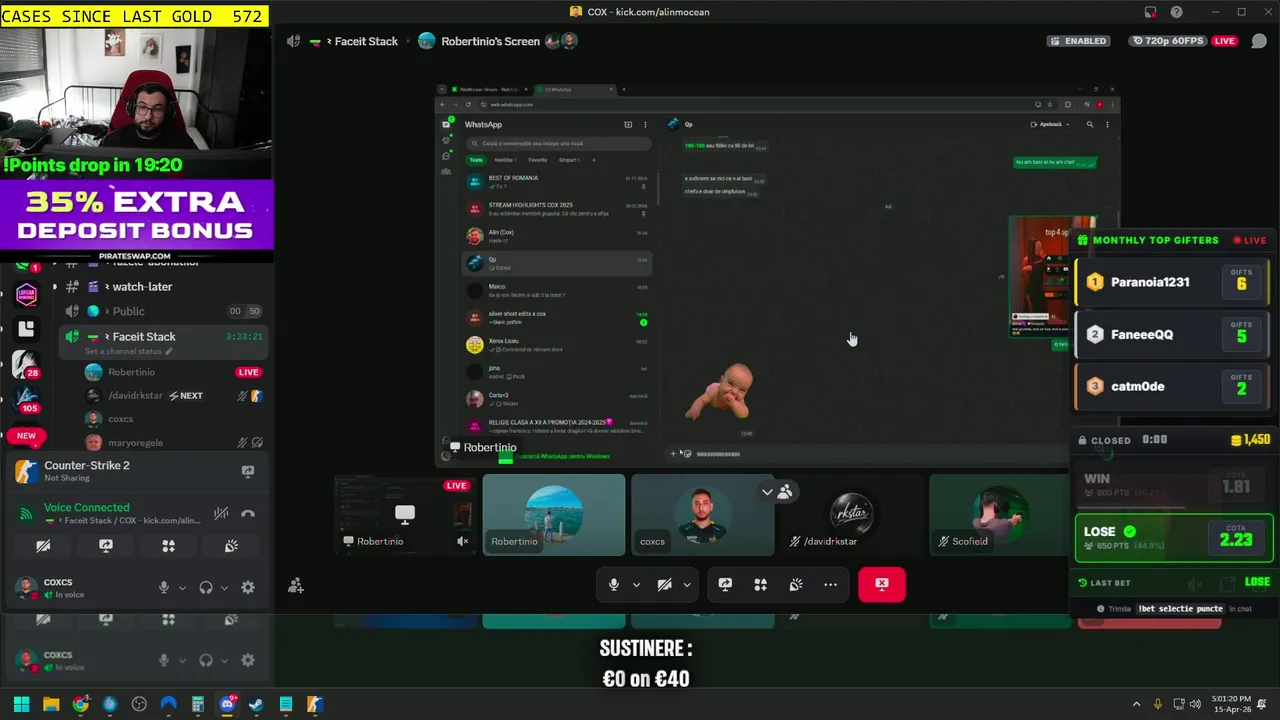1280x720 pixels.
Task: Select the WIN bet option
Action: tap(1175, 486)
